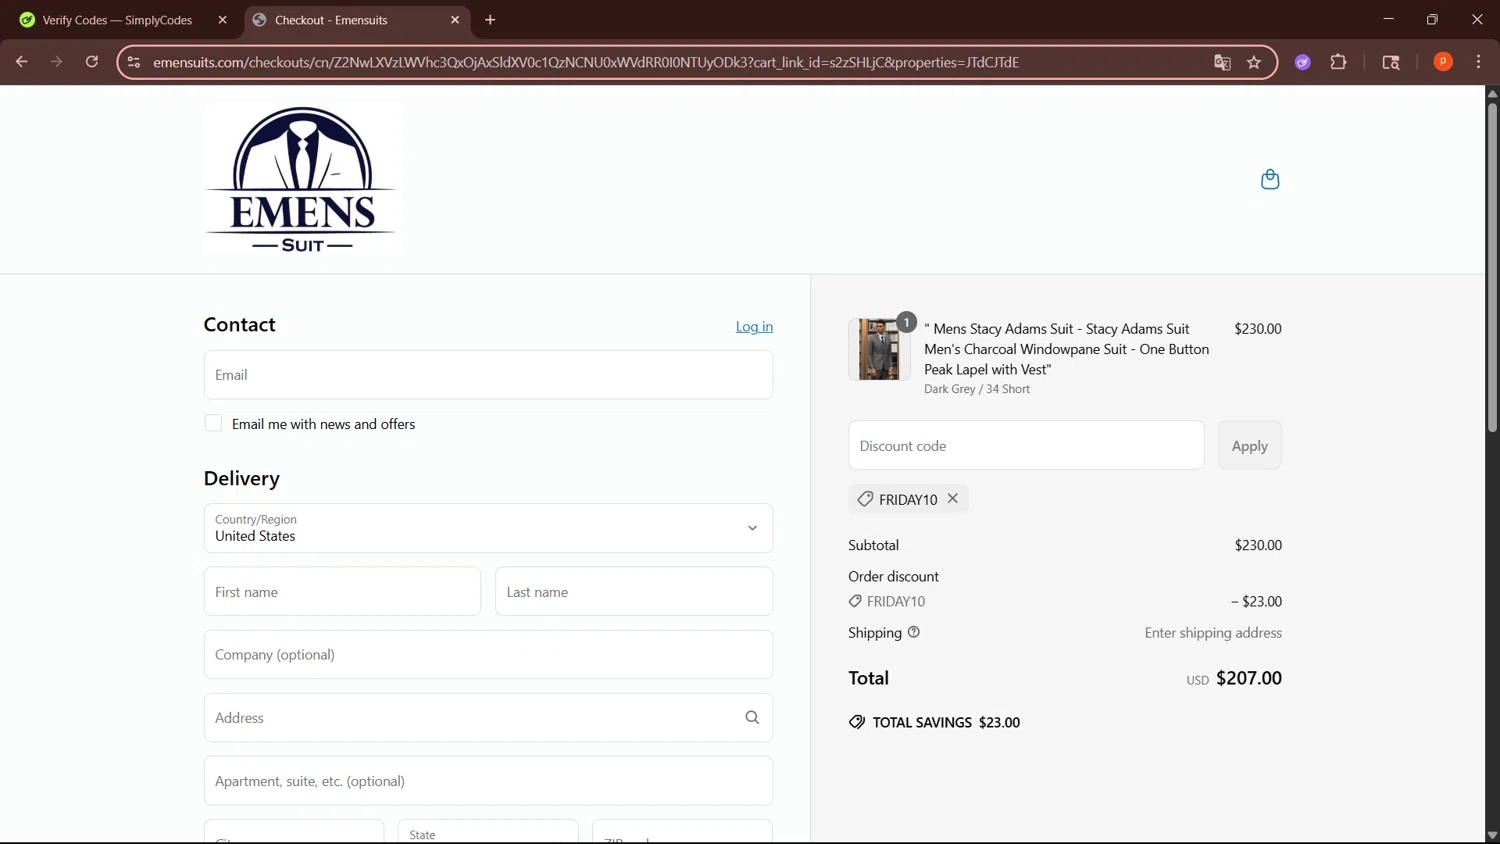Click the Apply discount button
Image resolution: width=1500 pixels, height=844 pixels.
point(1249,445)
